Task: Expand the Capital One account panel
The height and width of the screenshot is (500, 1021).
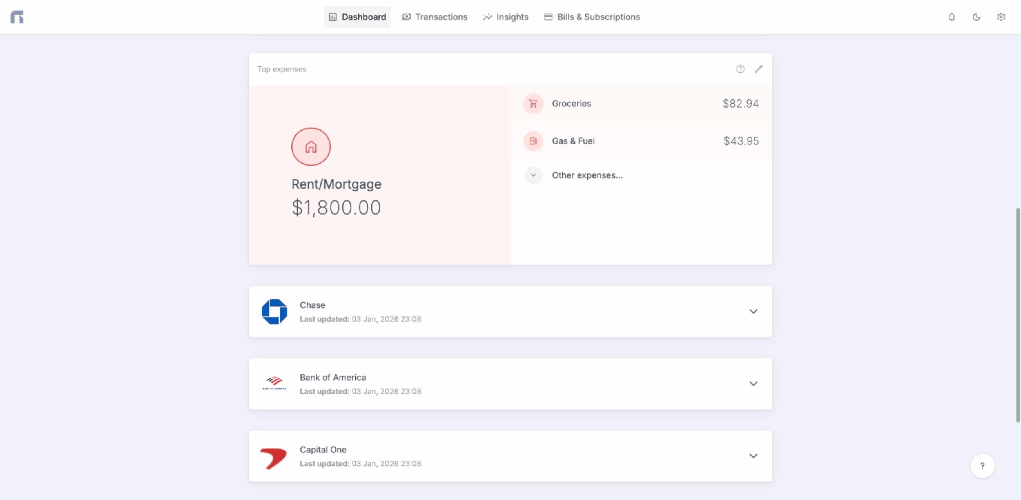Action: point(753,456)
